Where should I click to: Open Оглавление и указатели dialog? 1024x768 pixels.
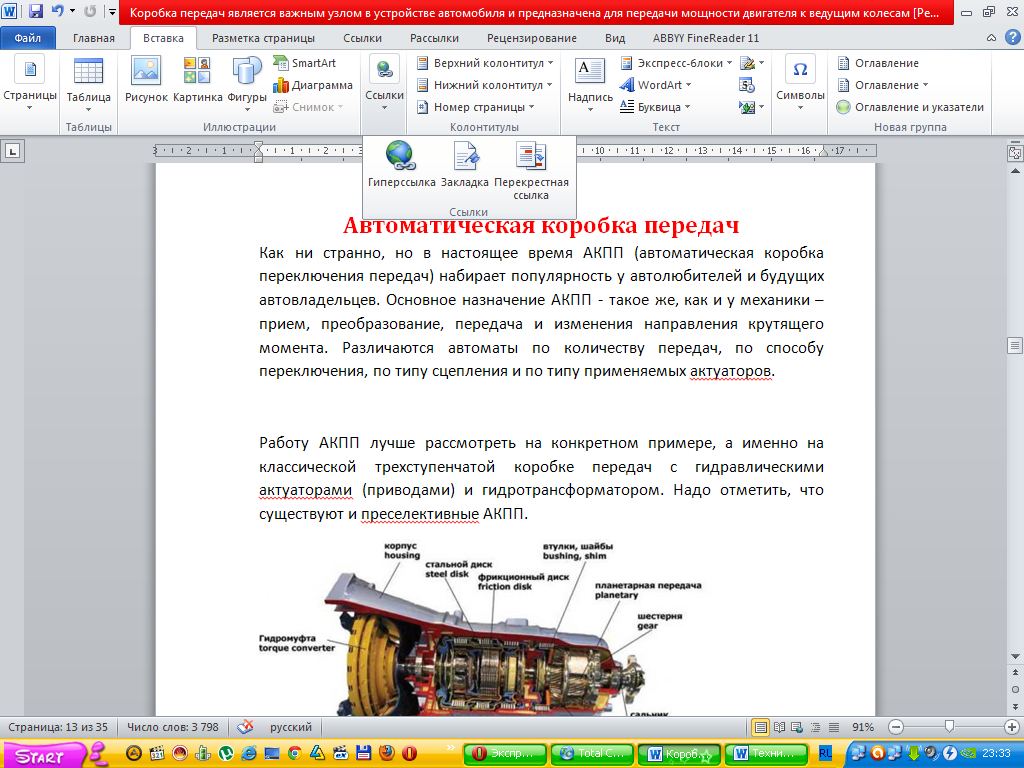click(910, 107)
